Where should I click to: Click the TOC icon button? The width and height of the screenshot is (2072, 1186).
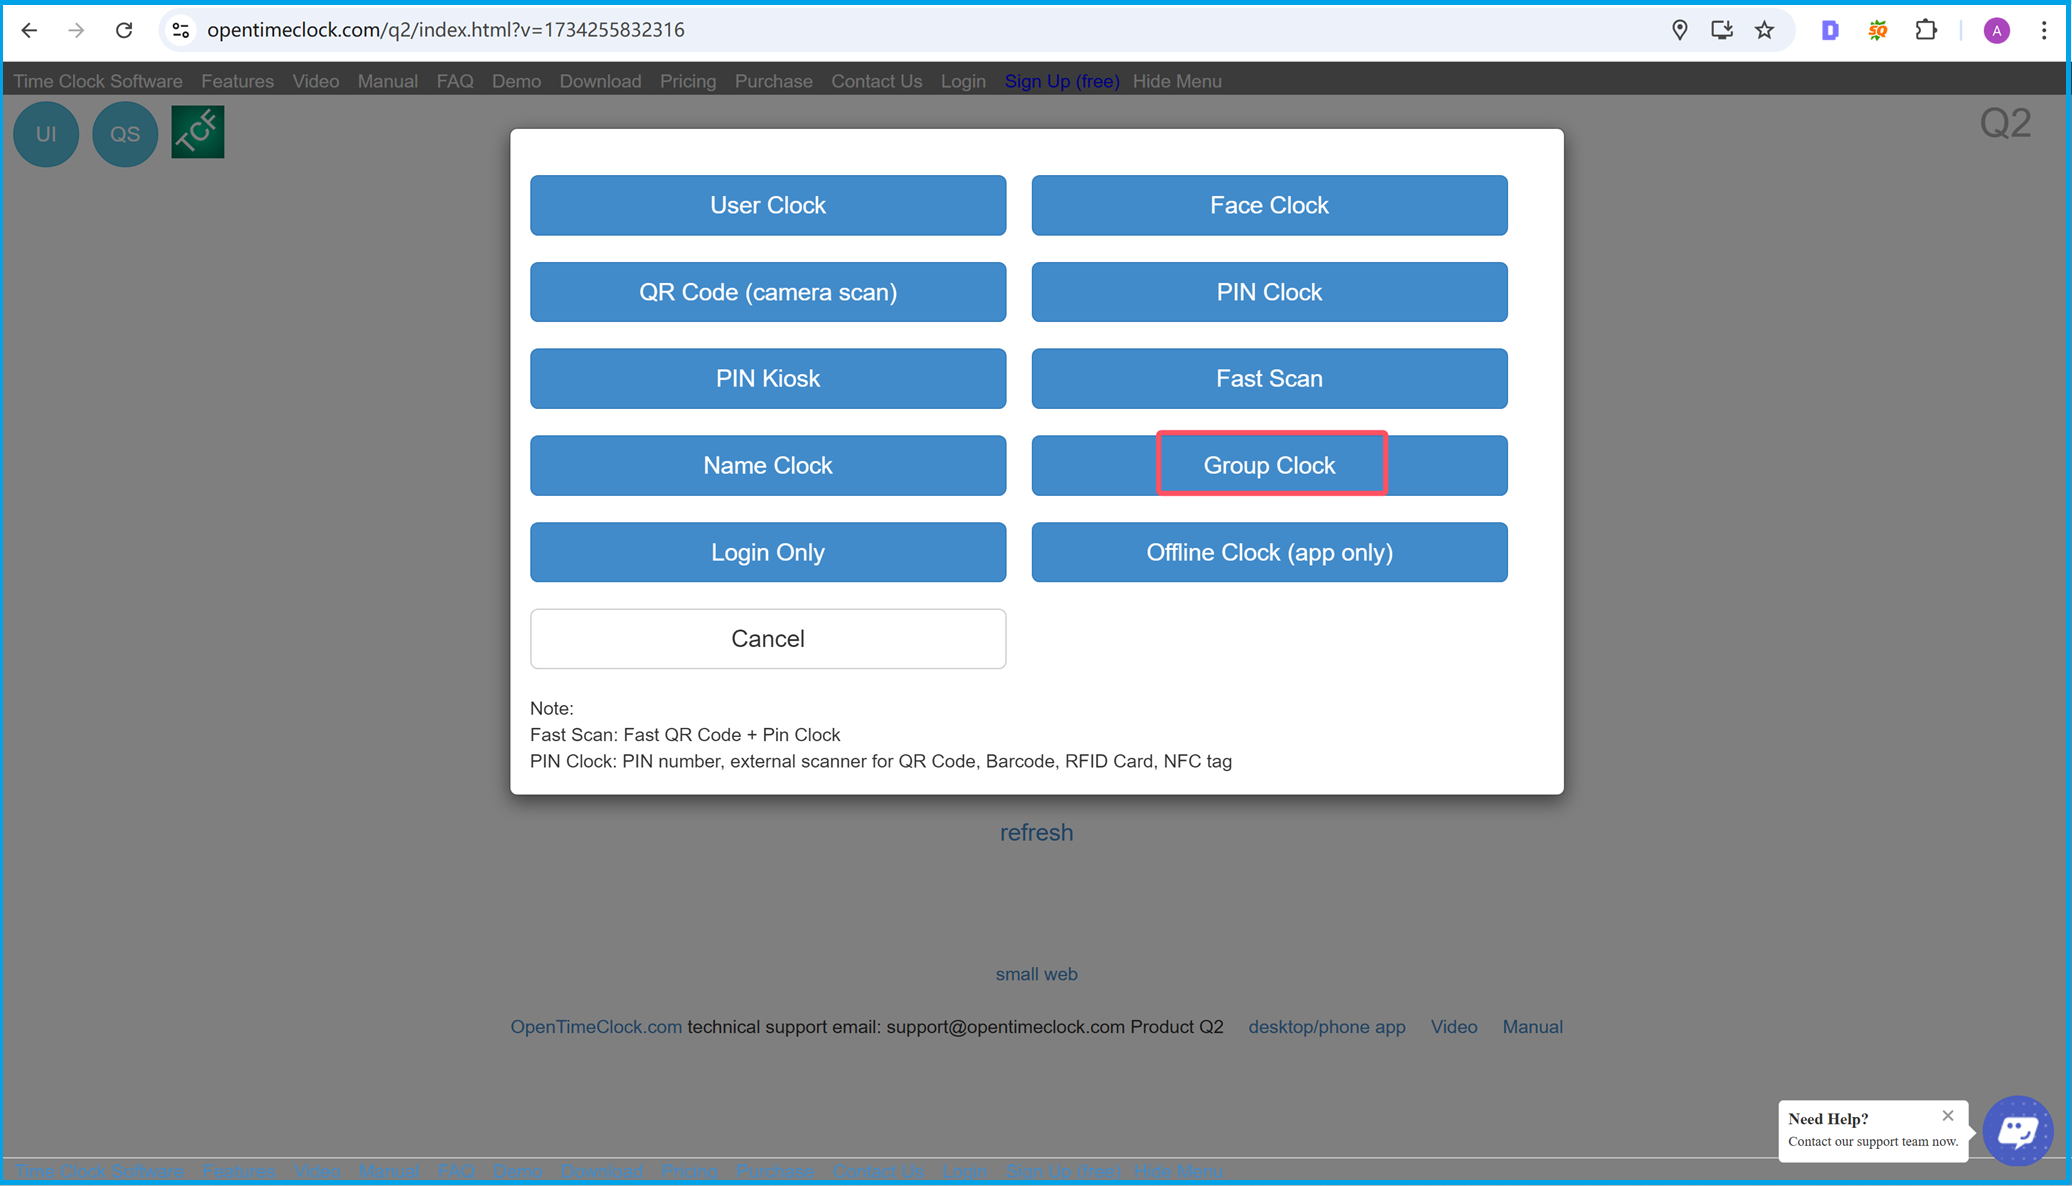tap(199, 132)
